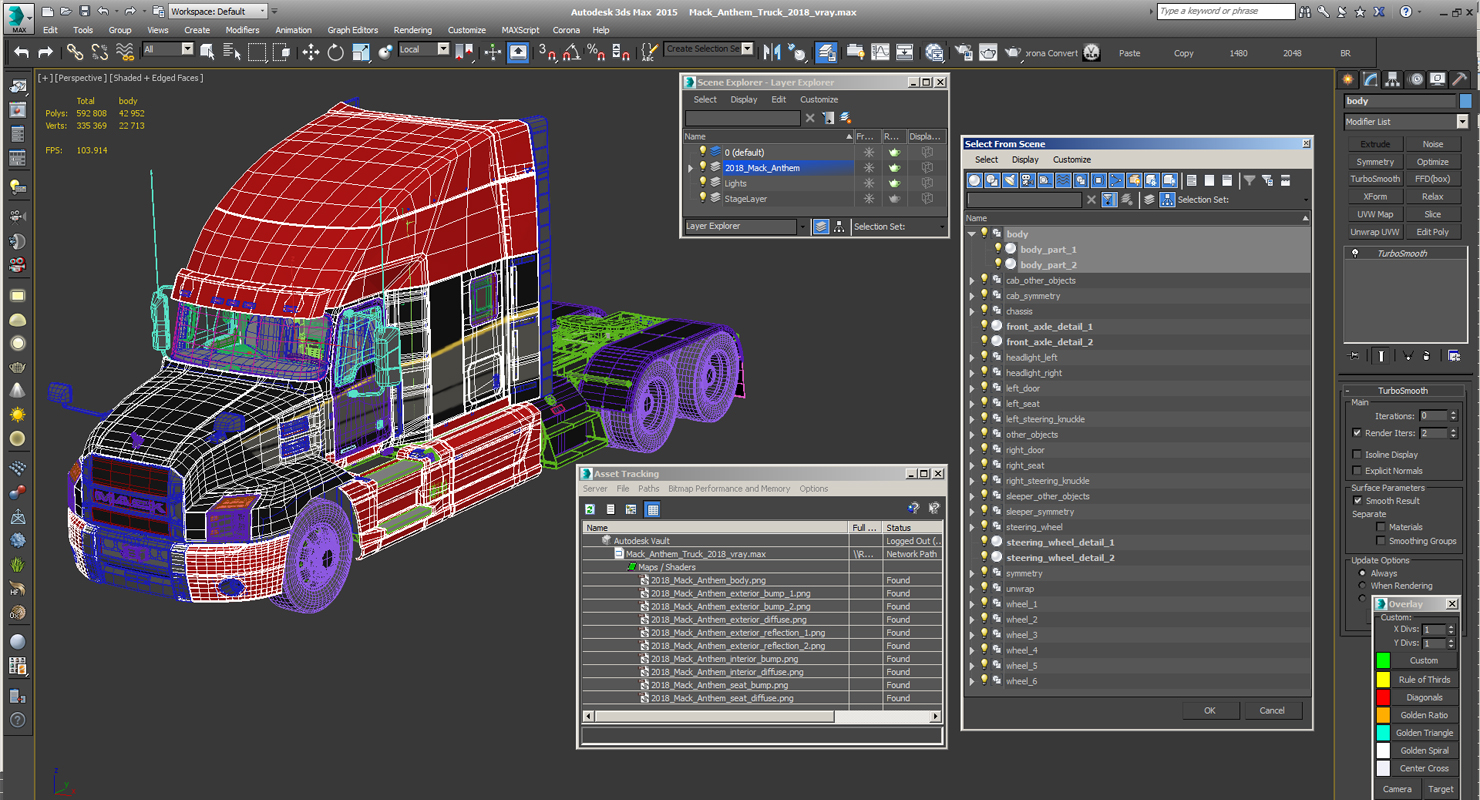The image size is (1480, 800).
Task: Click the Rule of Thirds overlay button
Action: [1424, 679]
